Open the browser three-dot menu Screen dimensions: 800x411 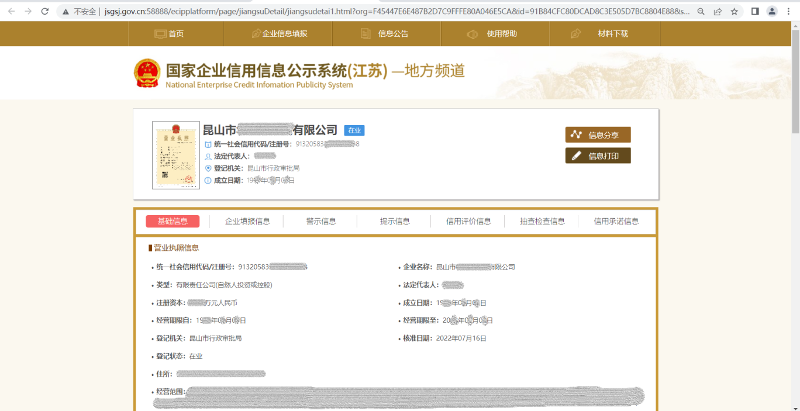point(789,11)
